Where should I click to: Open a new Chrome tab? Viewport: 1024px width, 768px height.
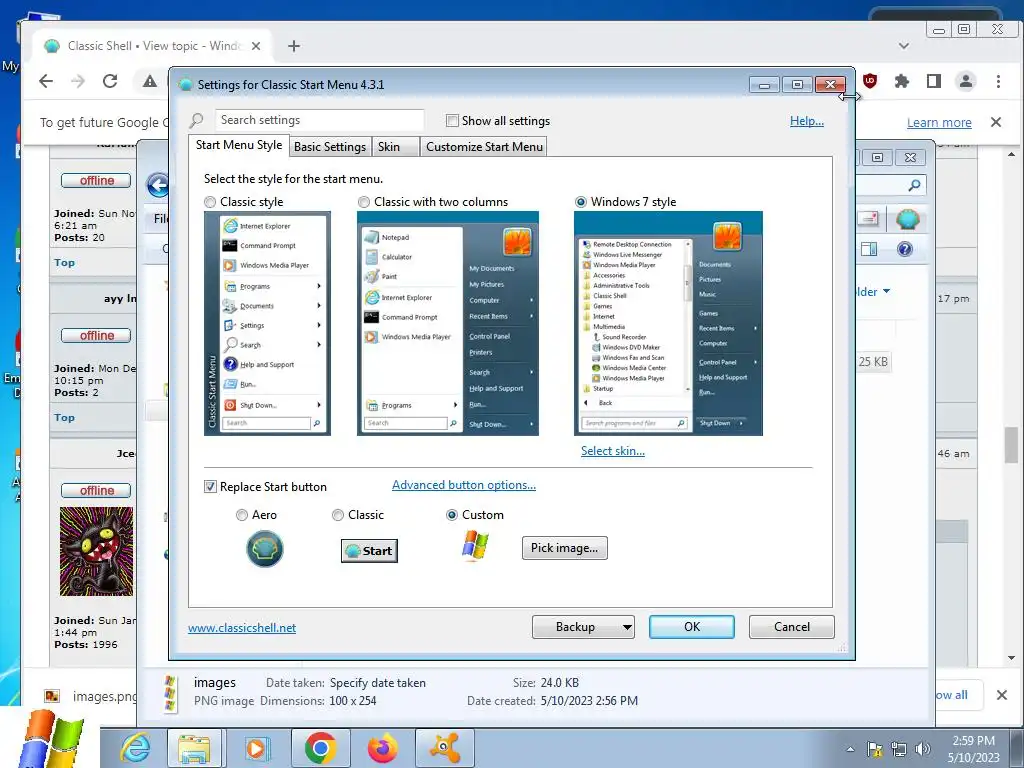[x=294, y=46]
